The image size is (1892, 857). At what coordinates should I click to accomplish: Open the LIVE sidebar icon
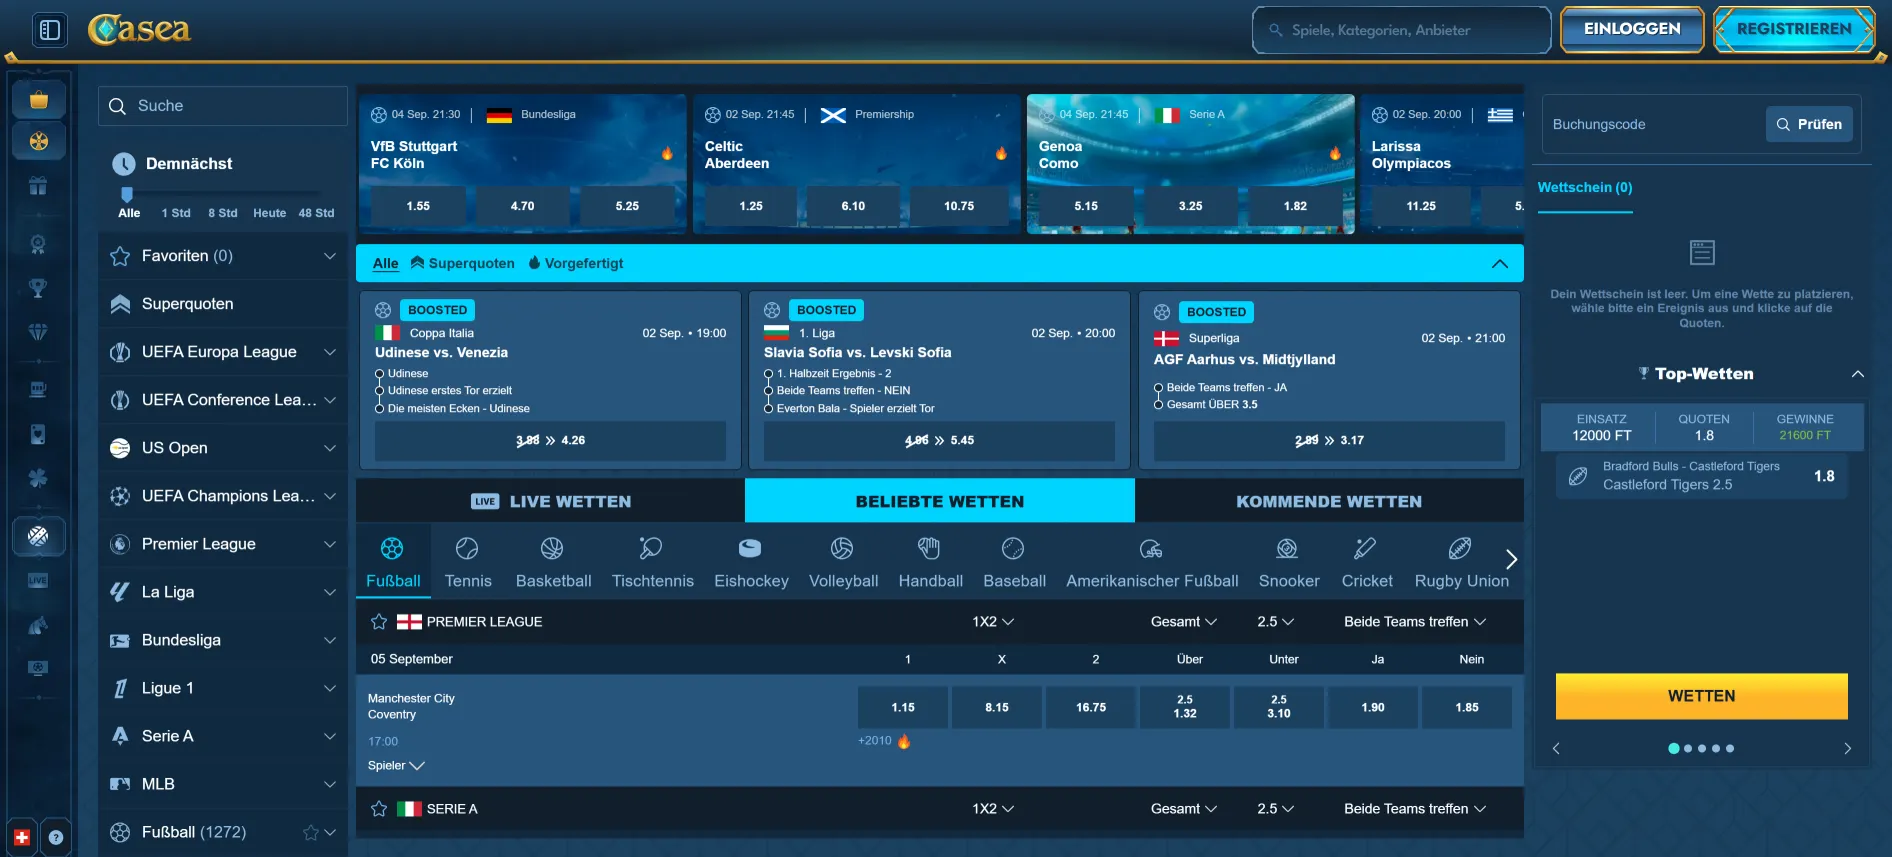pyautogui.click(x=38, y=580)
